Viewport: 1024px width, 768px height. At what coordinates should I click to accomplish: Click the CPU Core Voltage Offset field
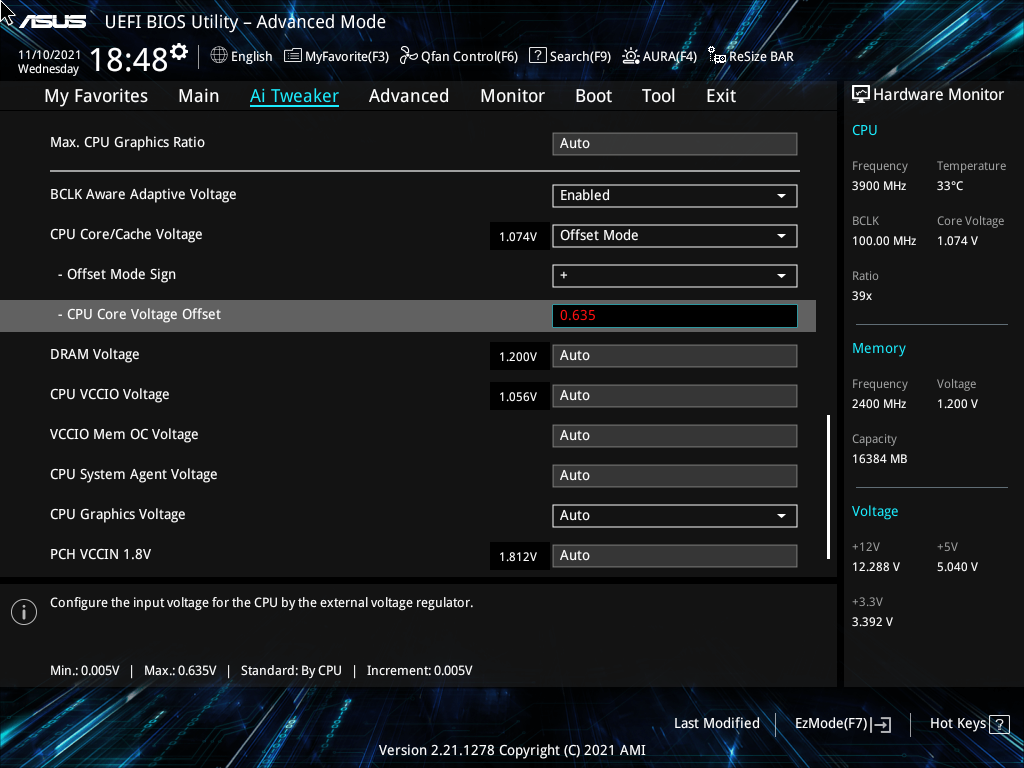(x=675, y=315)
